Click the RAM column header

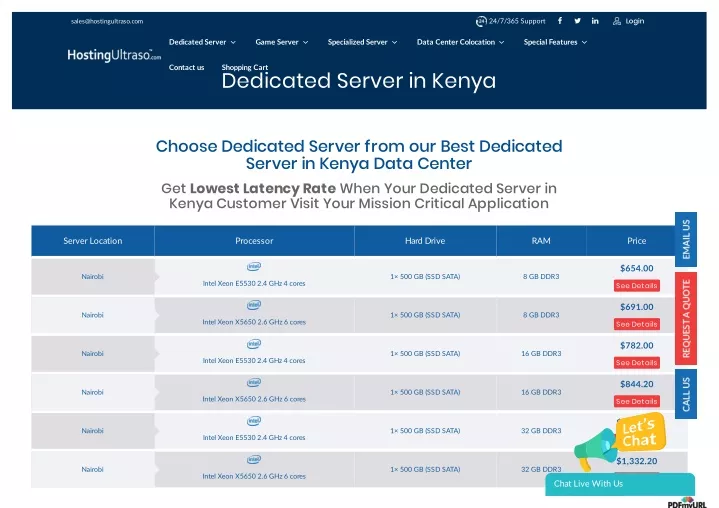541,241
